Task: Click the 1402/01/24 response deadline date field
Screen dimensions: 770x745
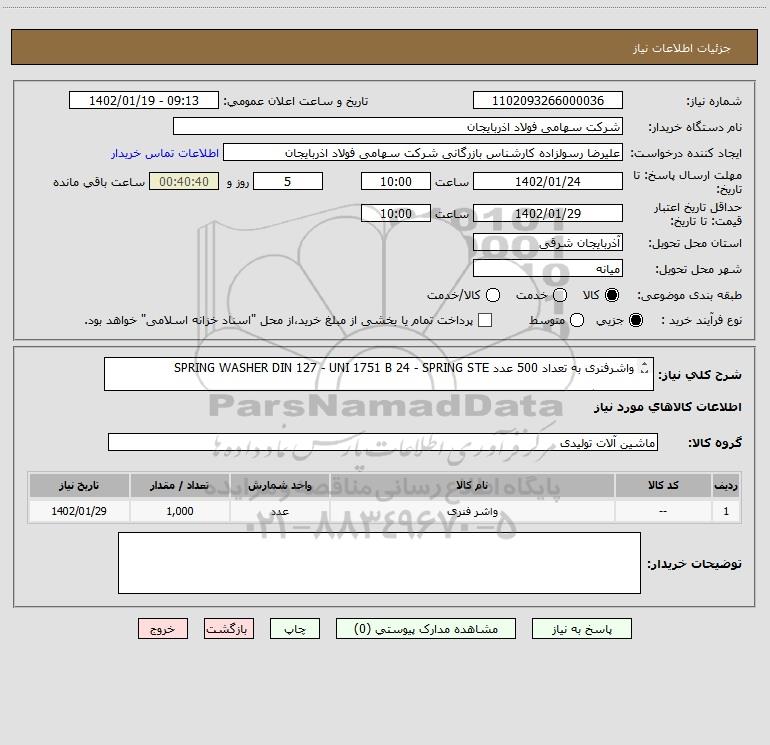Action: click(x=548, y=181)
